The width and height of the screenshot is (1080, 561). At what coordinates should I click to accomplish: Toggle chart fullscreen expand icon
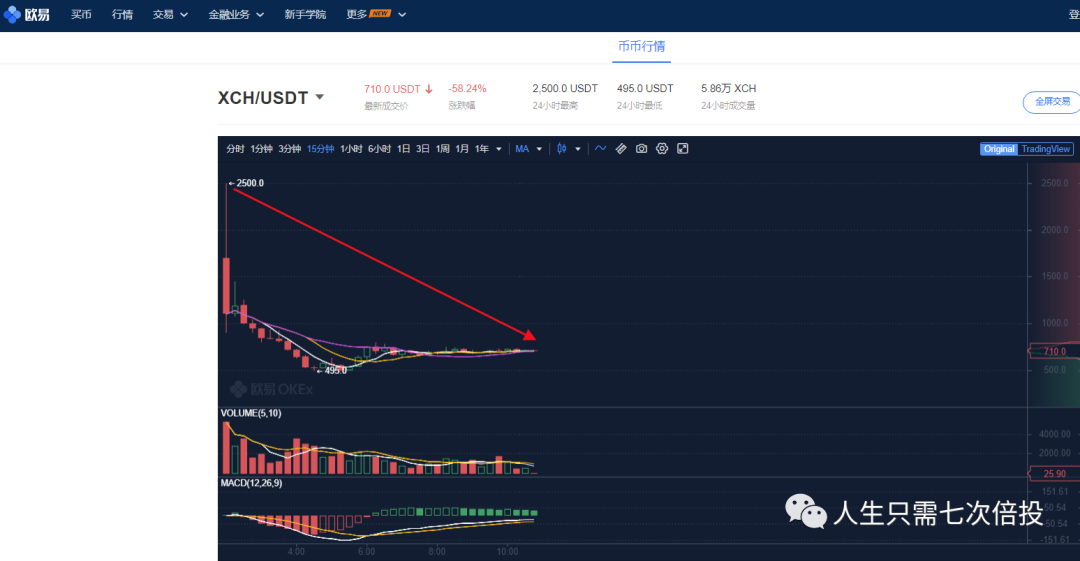[683, 149]
